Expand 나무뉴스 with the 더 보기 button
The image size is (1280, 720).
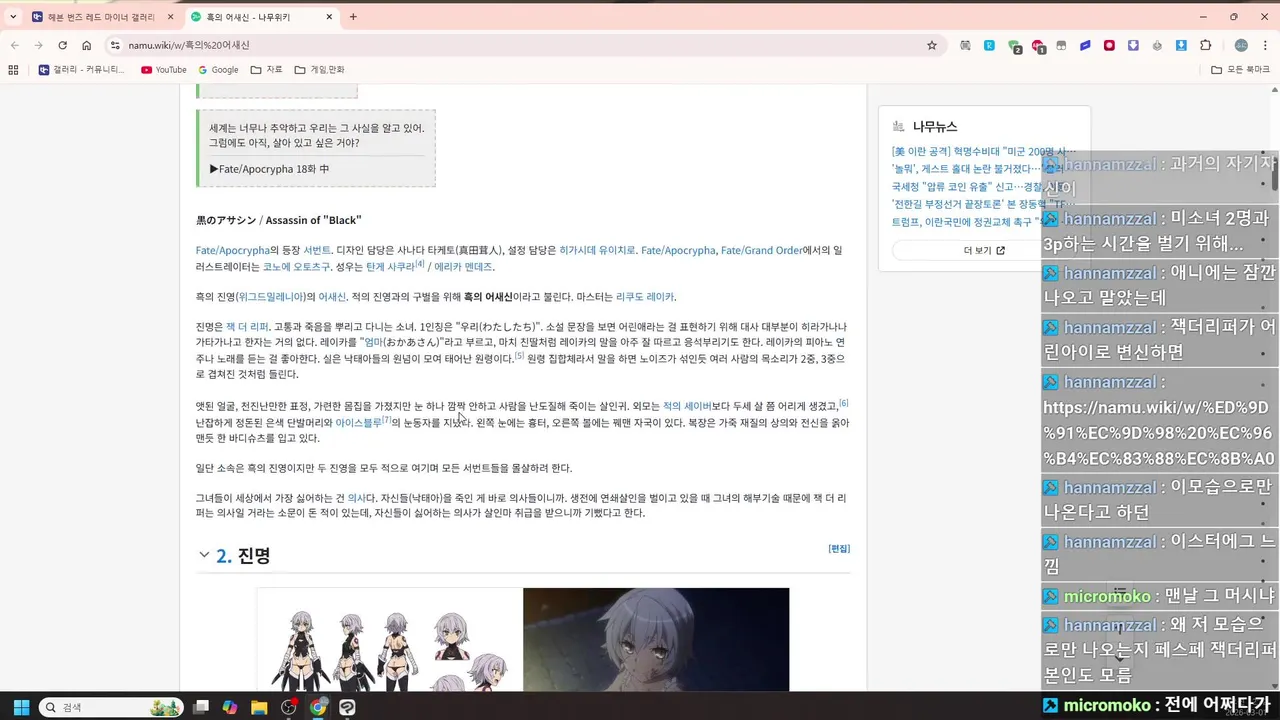point(984,250)
